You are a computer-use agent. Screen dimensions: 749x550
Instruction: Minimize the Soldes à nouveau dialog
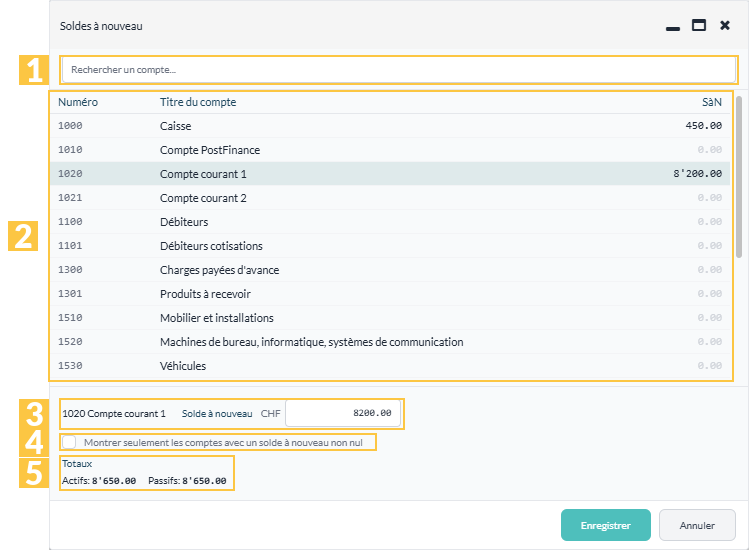(x=673, y=29)
